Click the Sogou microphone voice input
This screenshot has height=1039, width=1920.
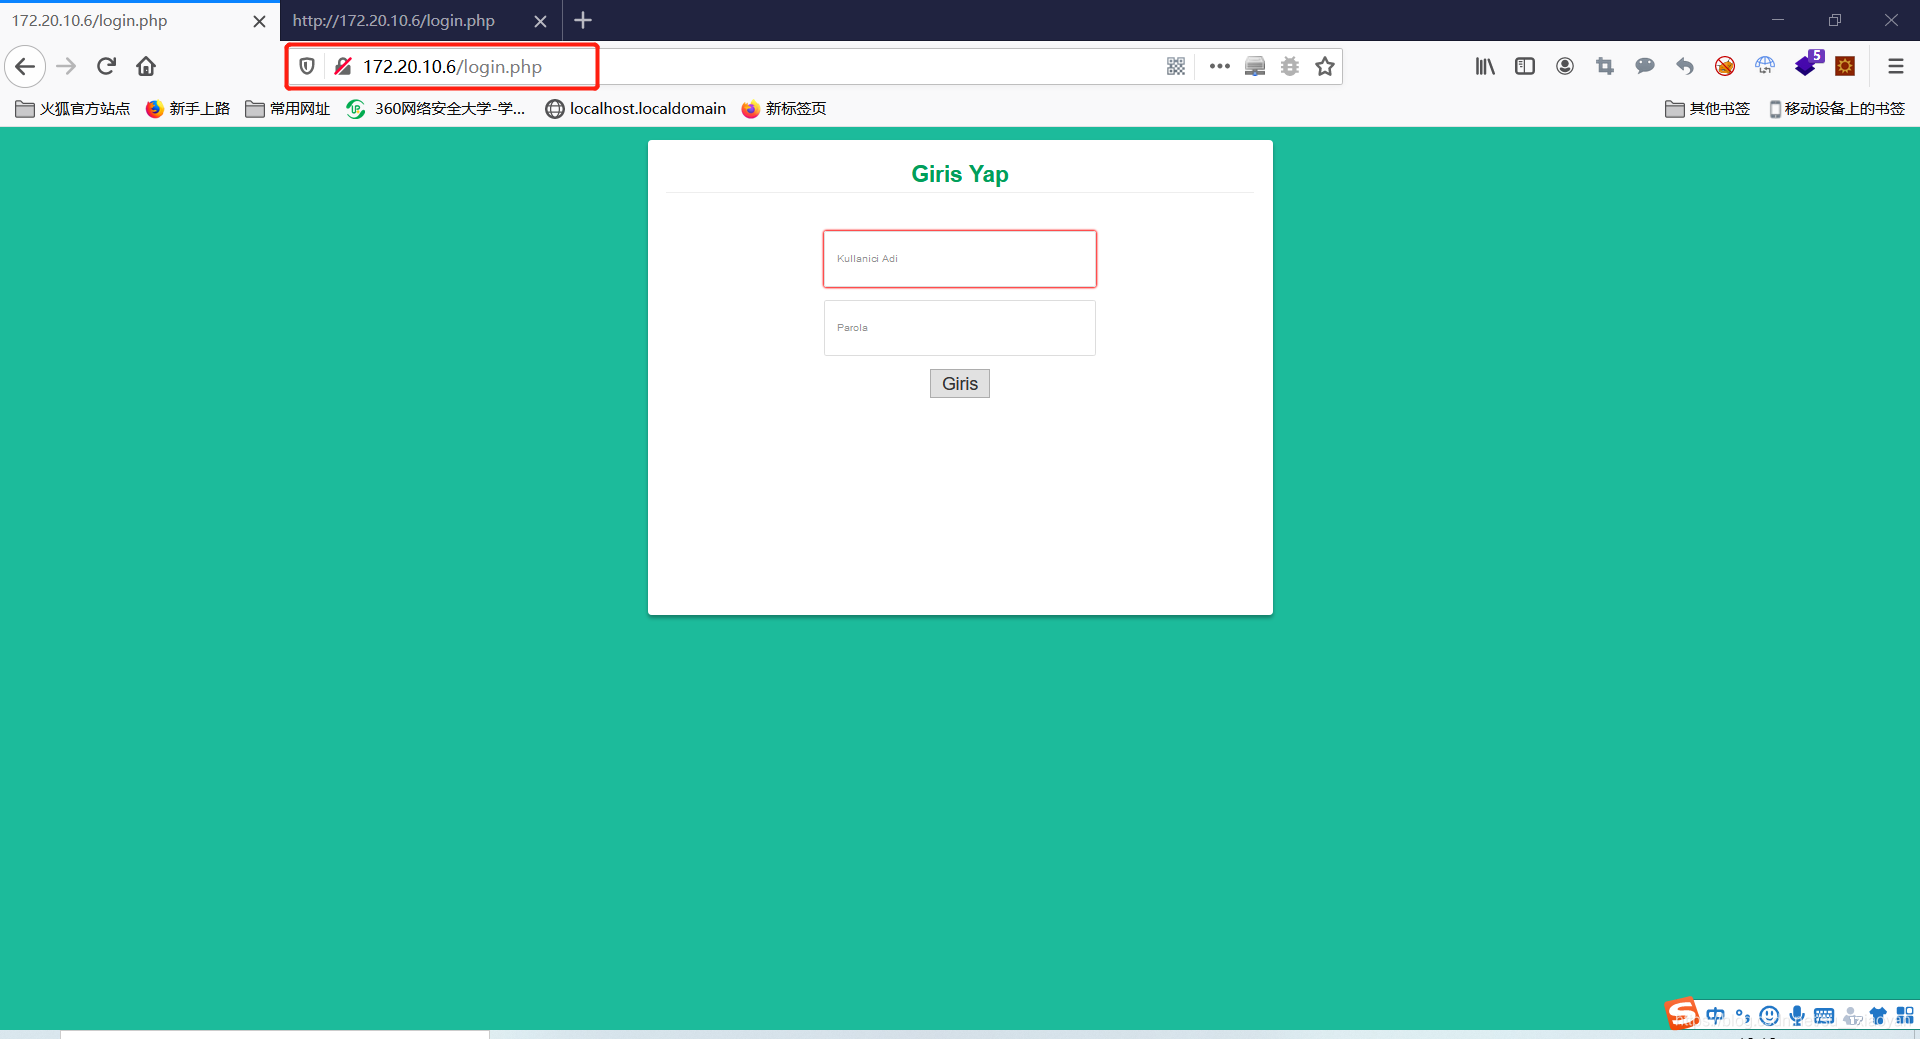[x=1797, y=1016]
